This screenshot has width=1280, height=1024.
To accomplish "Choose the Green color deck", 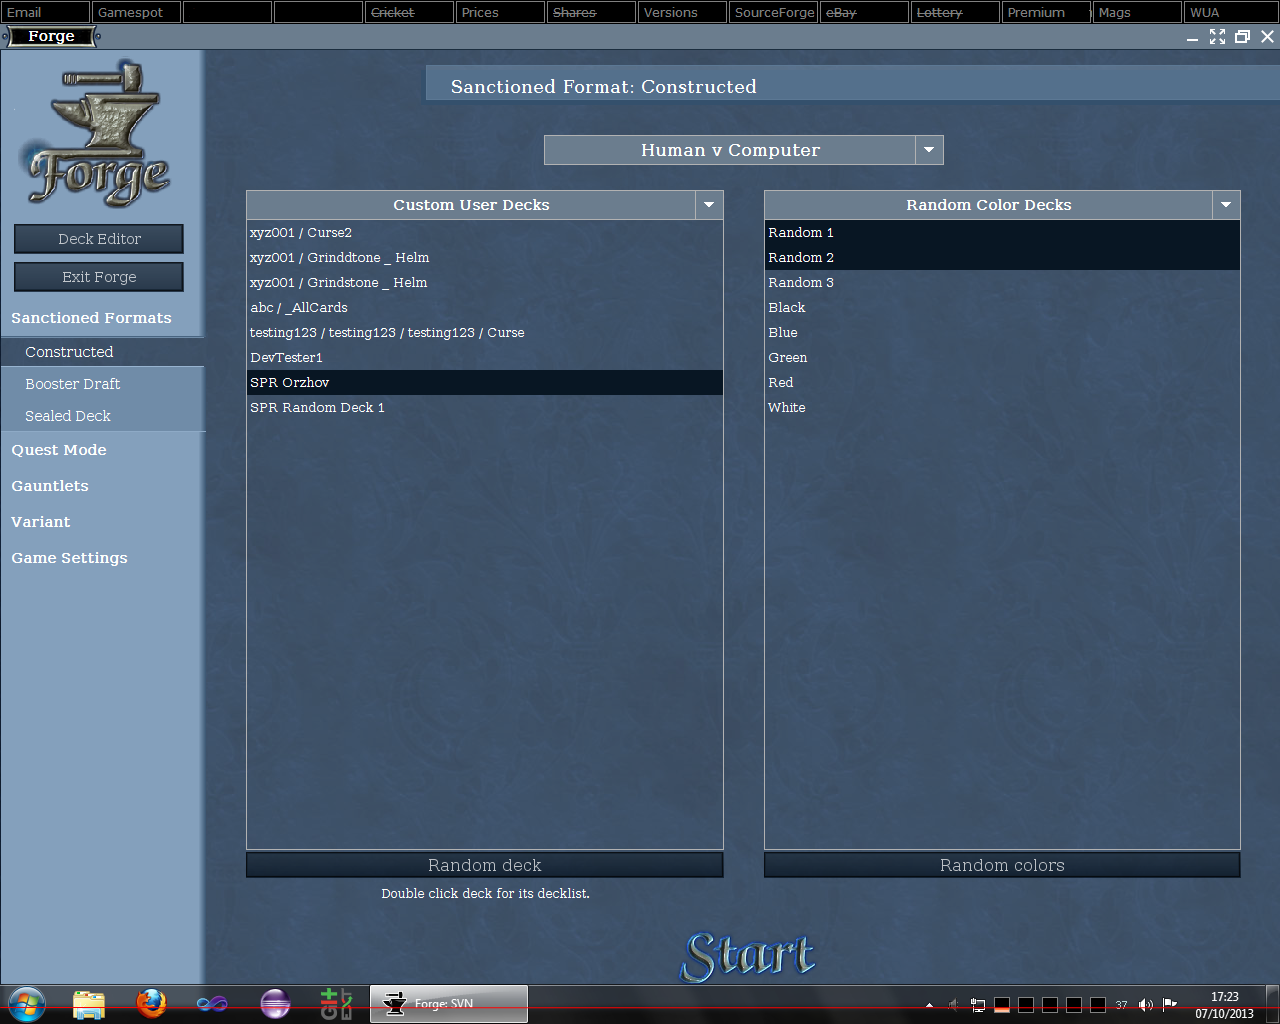I will (x=788, y=358).
